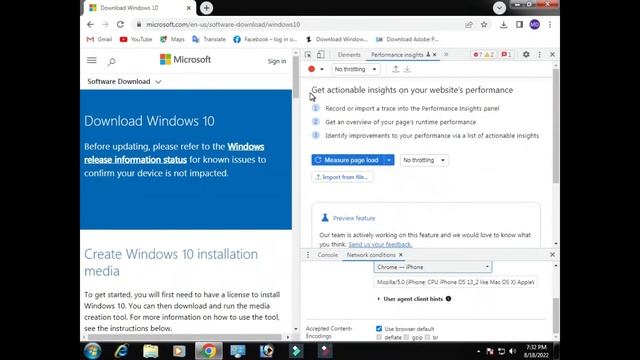Image resolution: width=640 pixels, height=360 pixels.
Task: Open new tab with plus button
Action: (x=206, y=8)
